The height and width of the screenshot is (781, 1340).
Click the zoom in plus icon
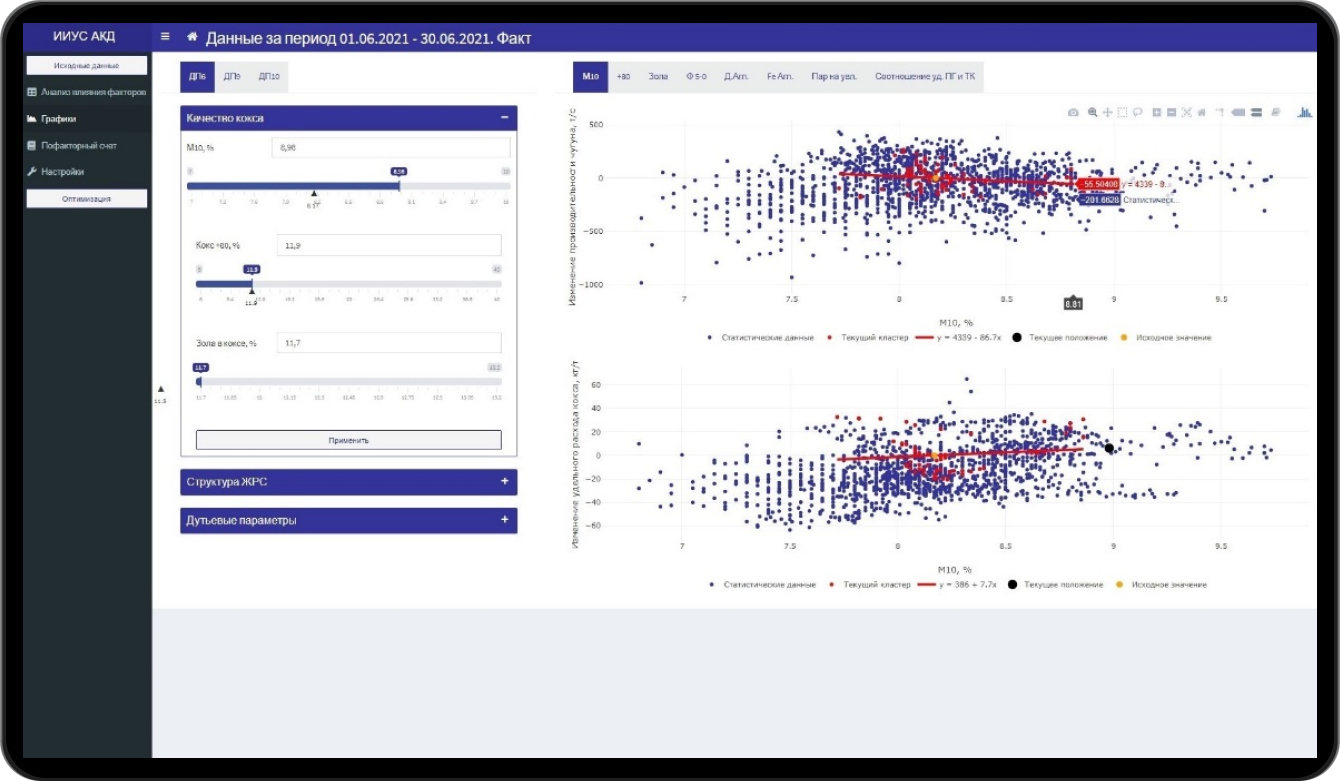point(1157,113)
